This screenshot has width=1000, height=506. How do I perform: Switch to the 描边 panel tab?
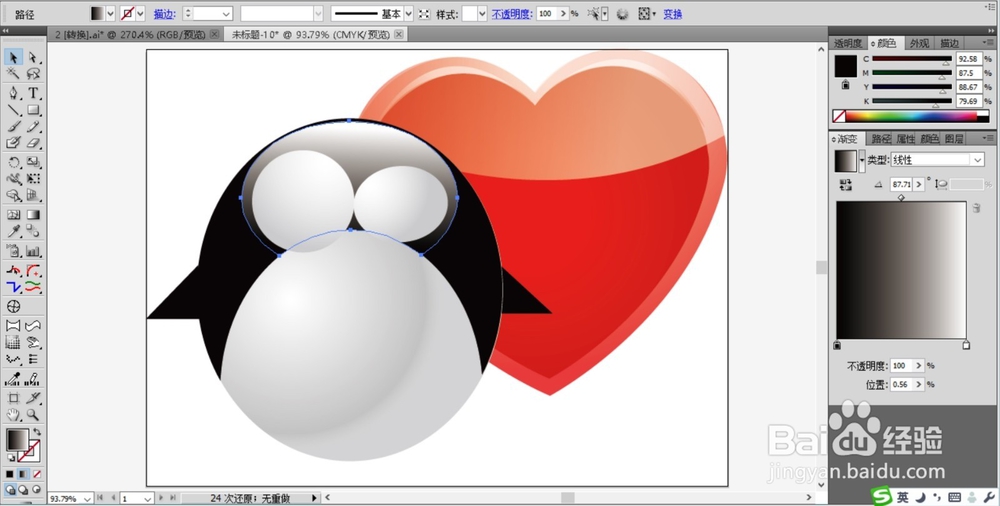[949, 43]
